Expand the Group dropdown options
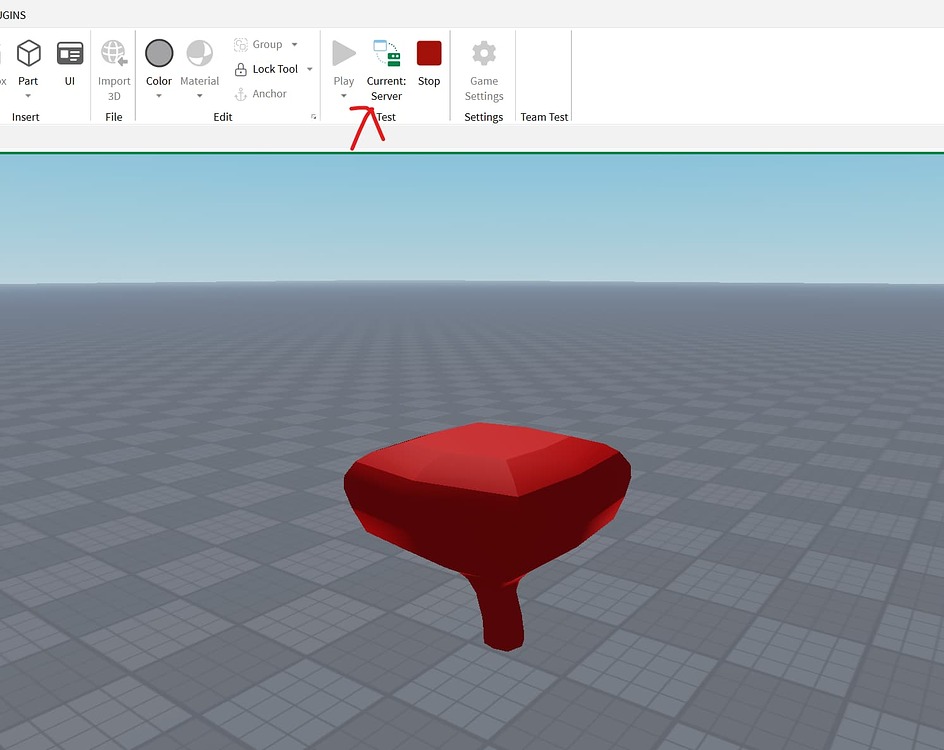Screen dimensions: 944x750 coord(295,44)
